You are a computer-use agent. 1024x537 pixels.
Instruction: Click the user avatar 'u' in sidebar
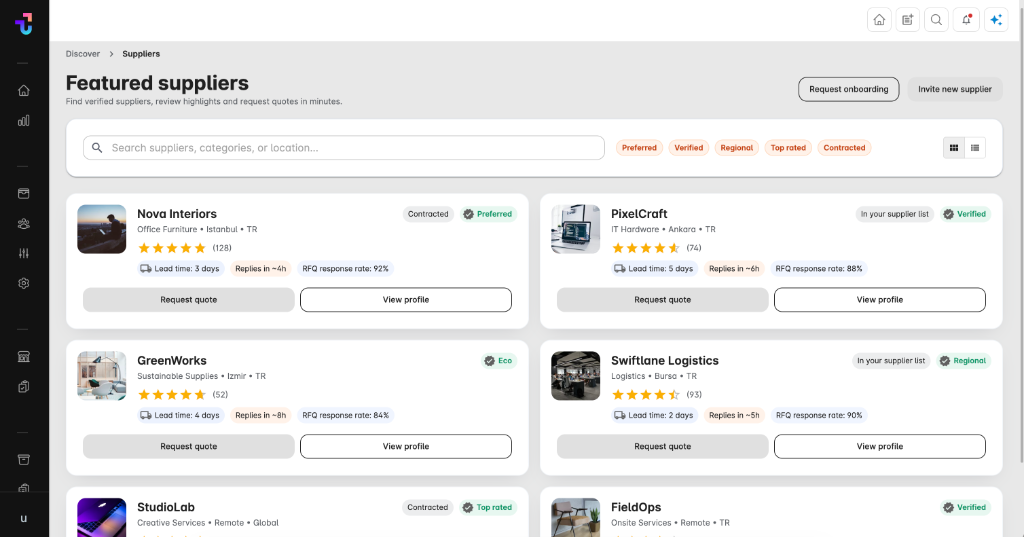(24, 519)
